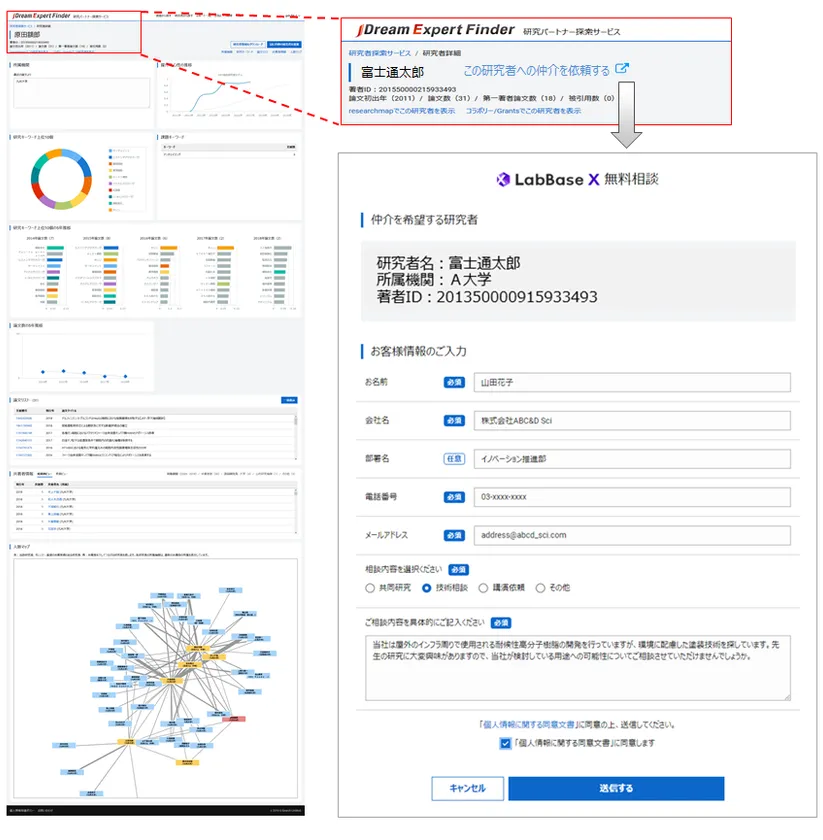Click the outlined download button atop the small researcher page
This screenshot has width=823, height=840.
[248, 44]
